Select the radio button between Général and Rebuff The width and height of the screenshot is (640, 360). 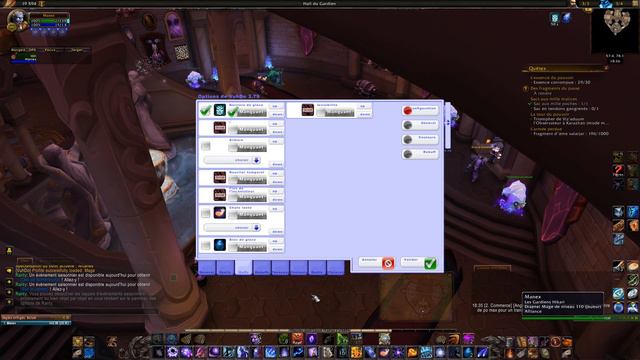pos(407,140)
